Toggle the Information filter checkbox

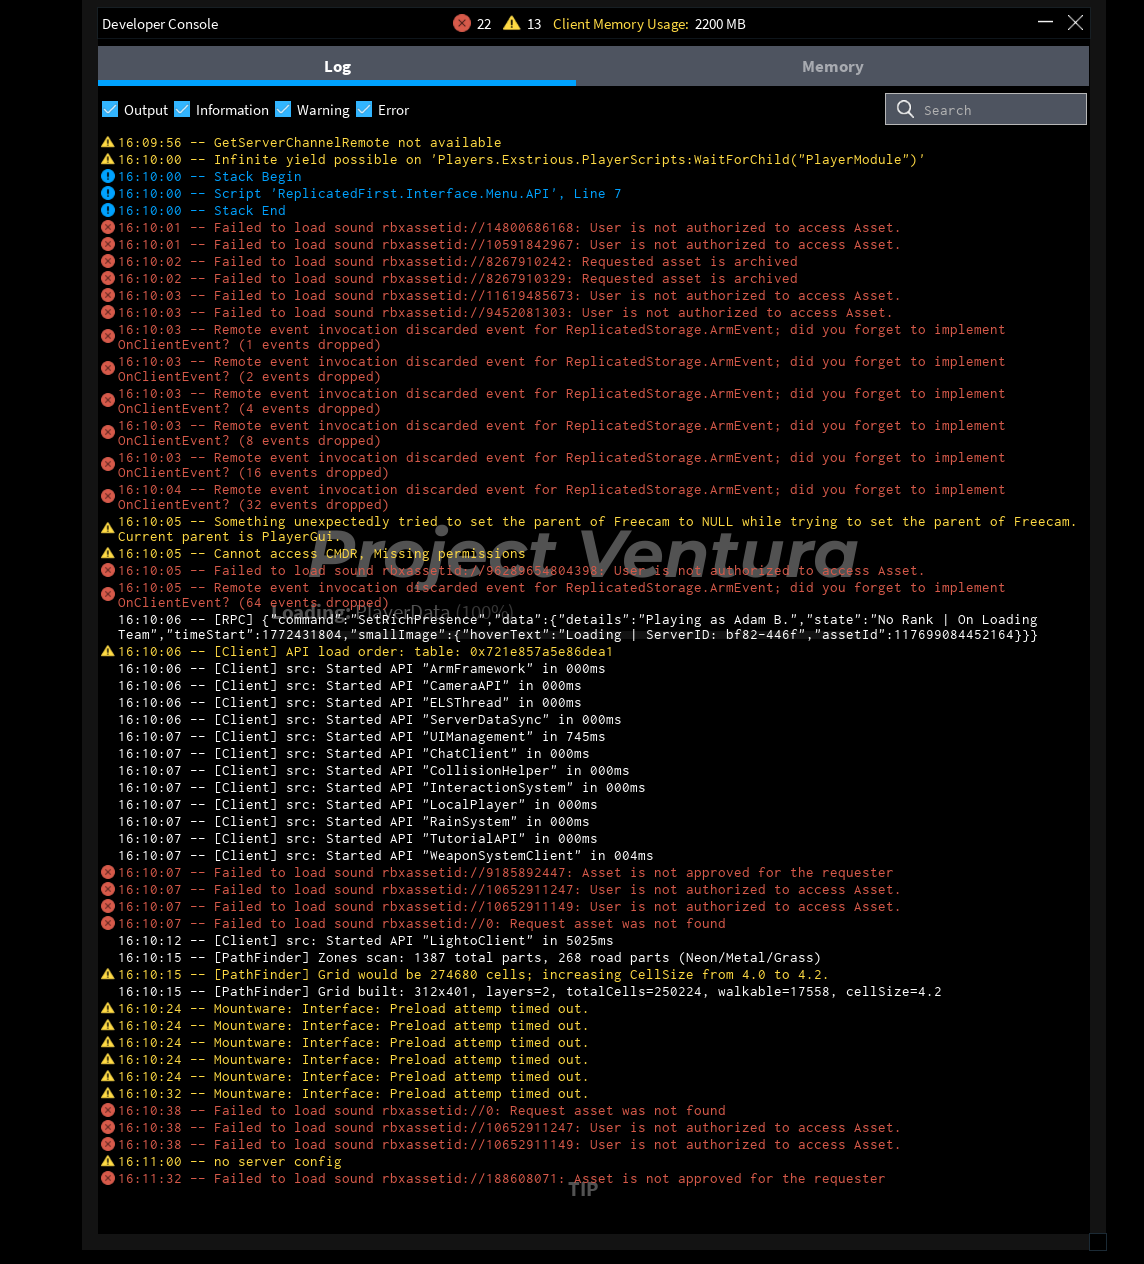[182, 109]
